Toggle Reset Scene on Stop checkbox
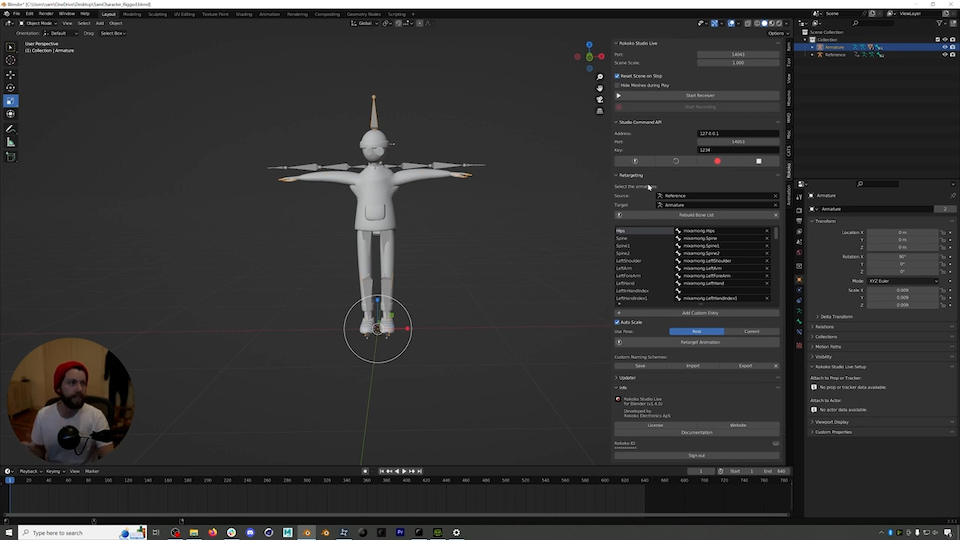 point(617,76)
